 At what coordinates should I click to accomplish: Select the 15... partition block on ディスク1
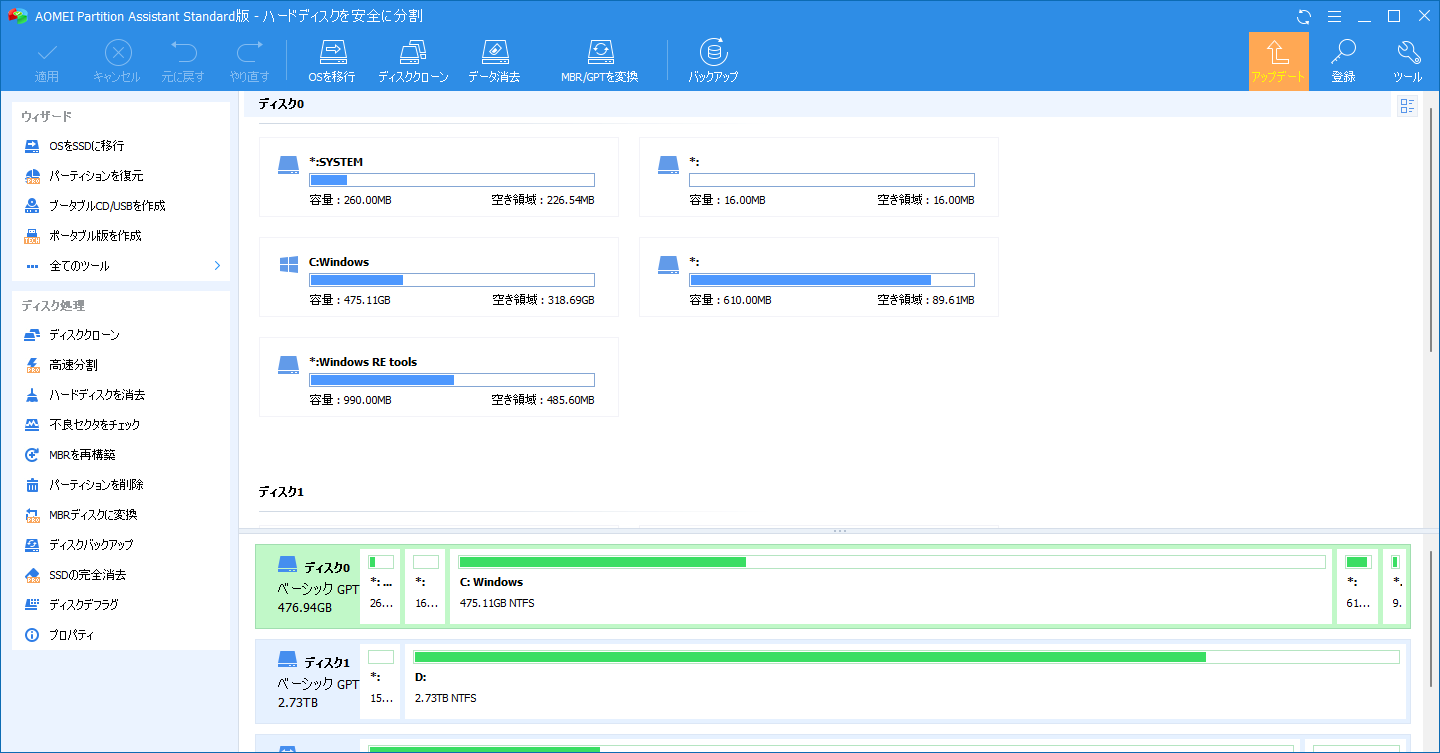[x=381, y=682]
